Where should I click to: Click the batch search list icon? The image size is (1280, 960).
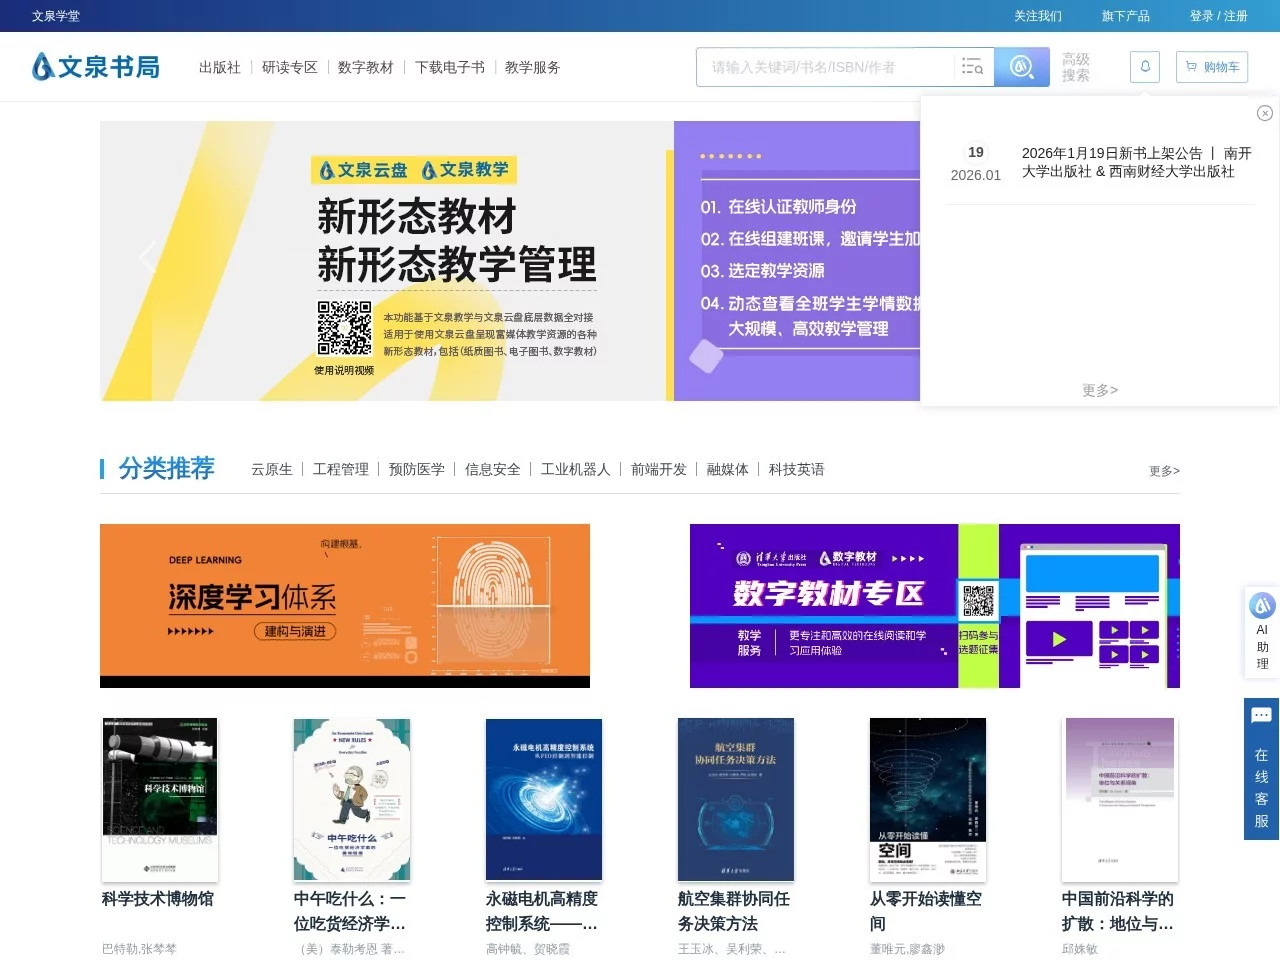click(x=972, y=66)
